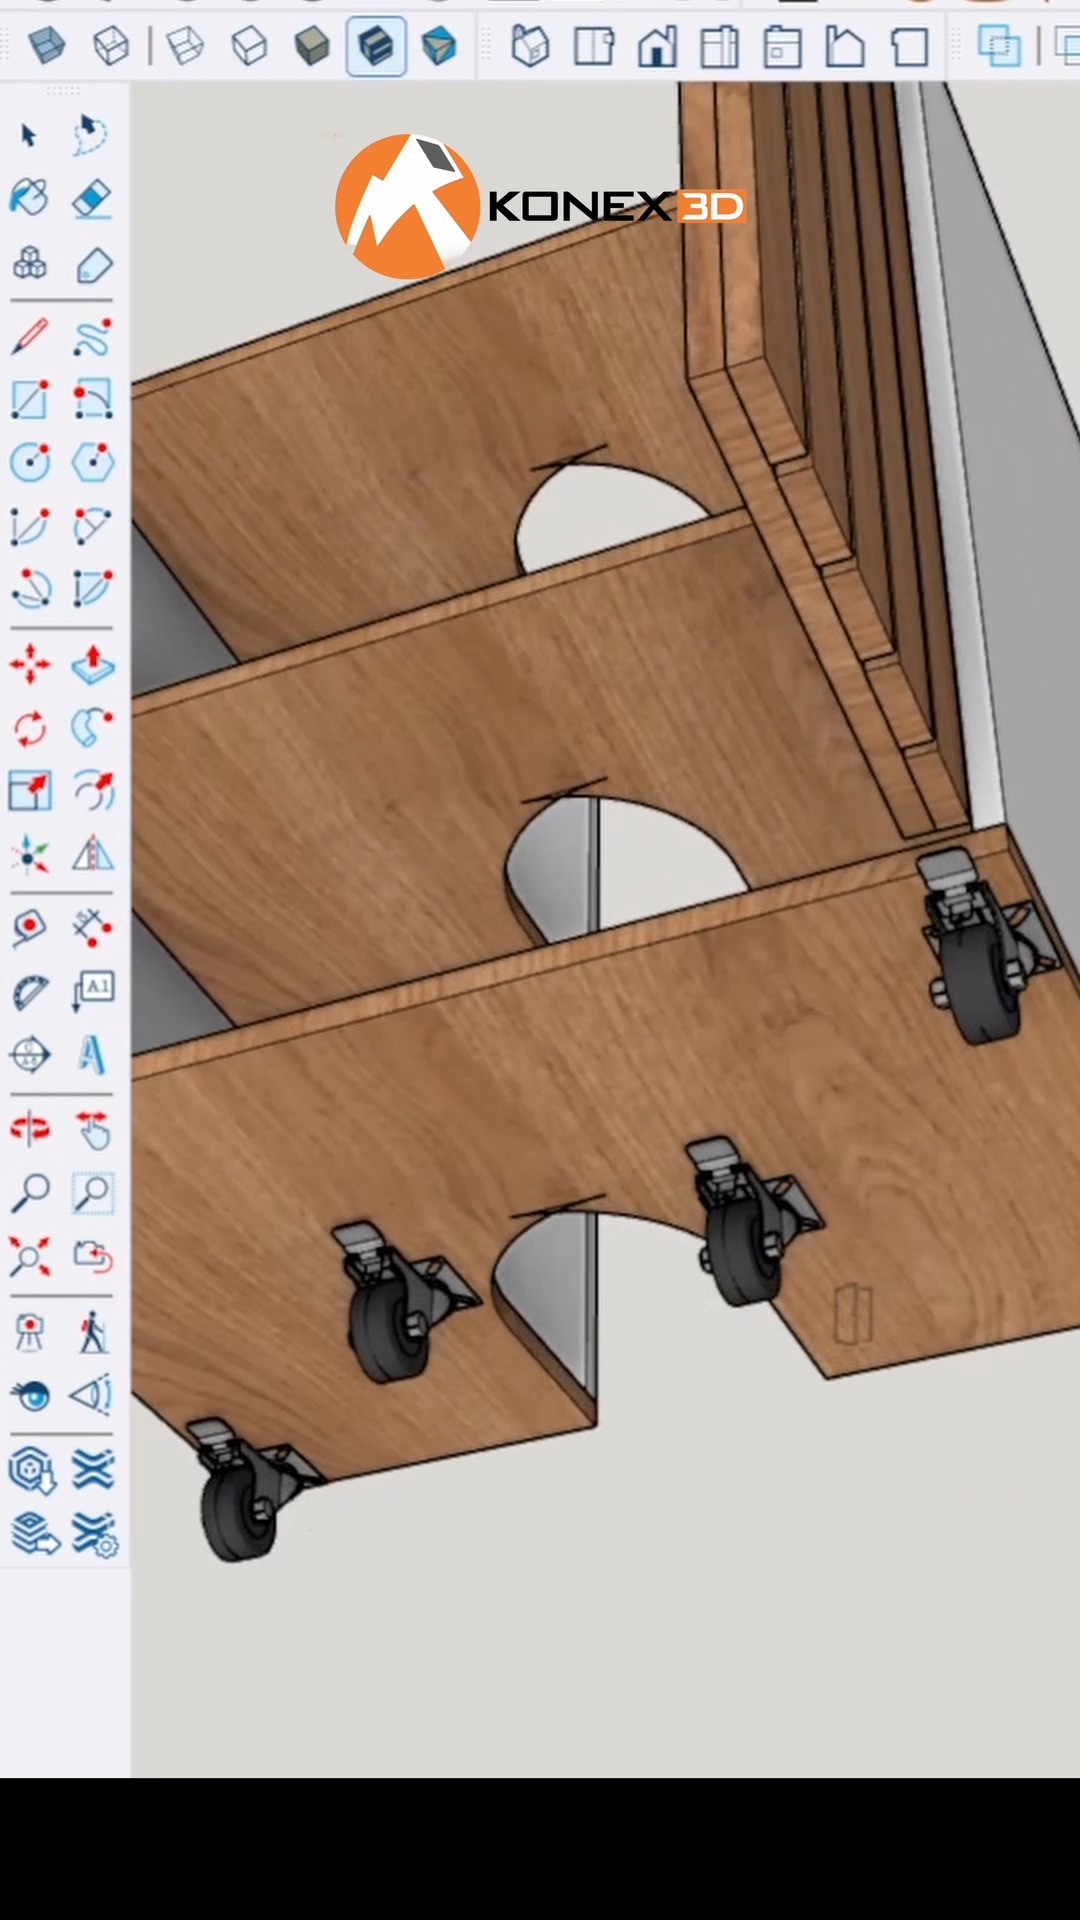Set camera to Back view
This screenshot has width=1080, height=1920.
click(x=783, y=46)
